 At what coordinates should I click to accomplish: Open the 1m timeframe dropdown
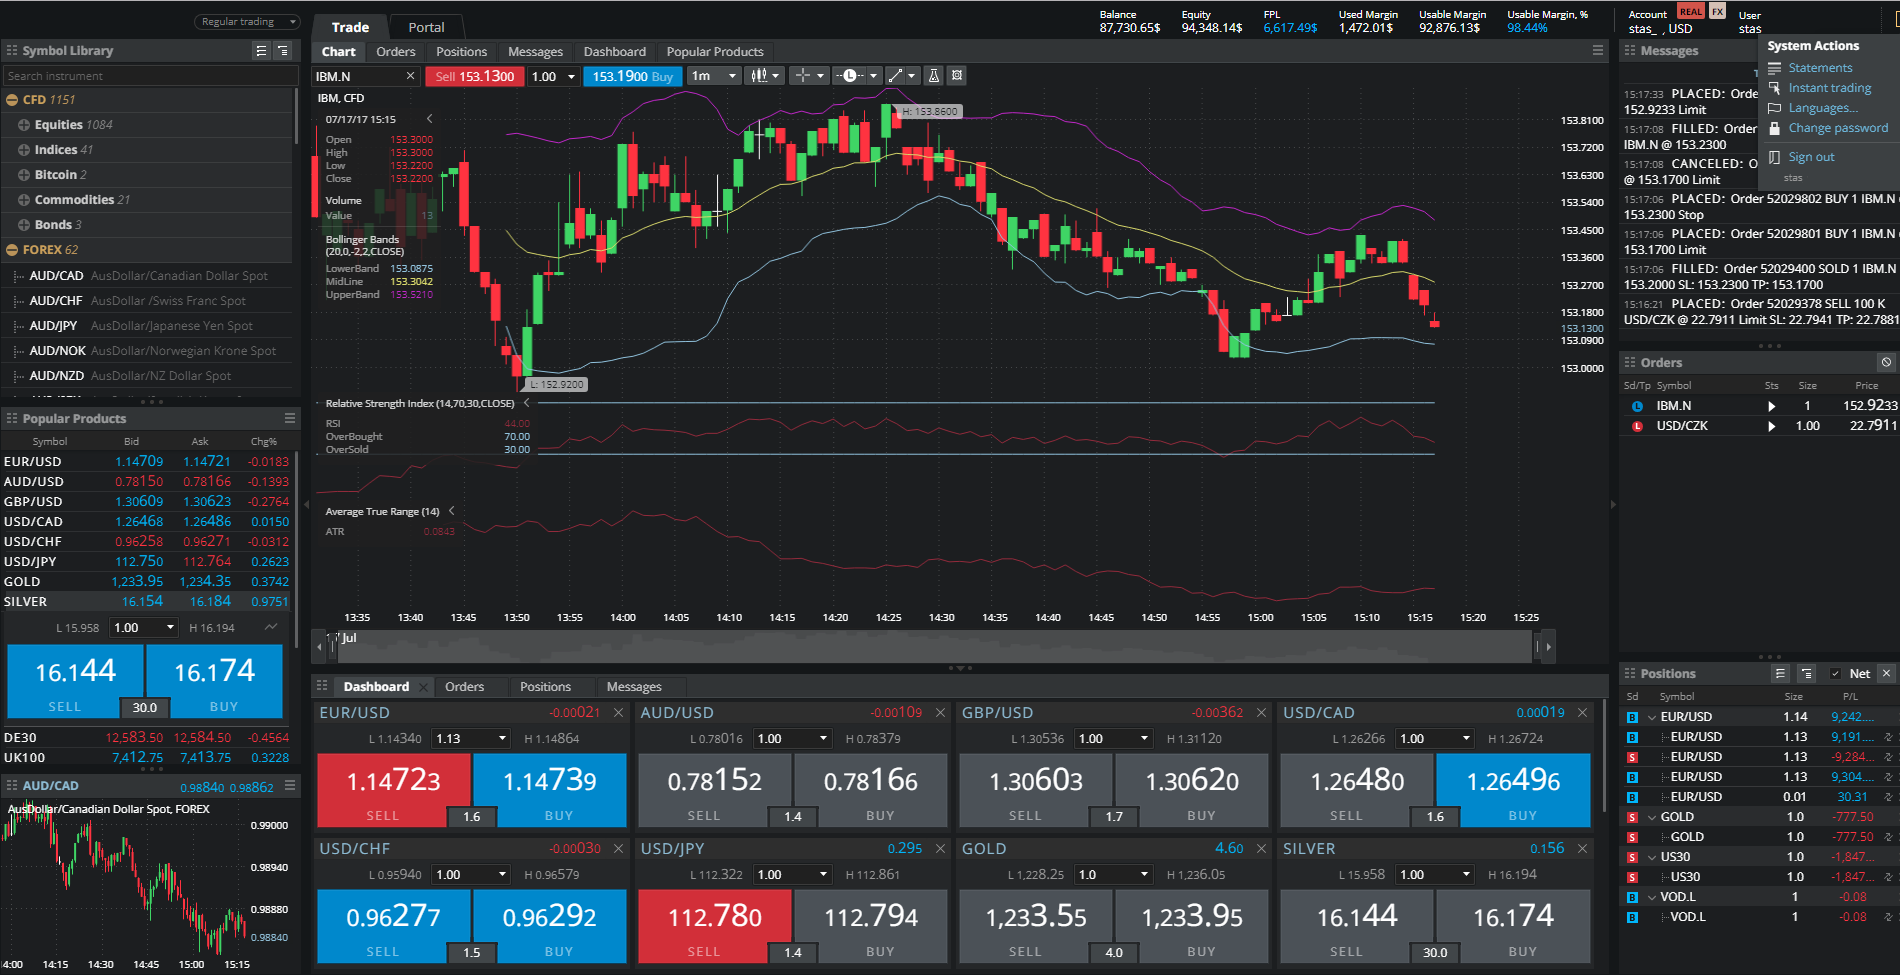click(714, 76)
